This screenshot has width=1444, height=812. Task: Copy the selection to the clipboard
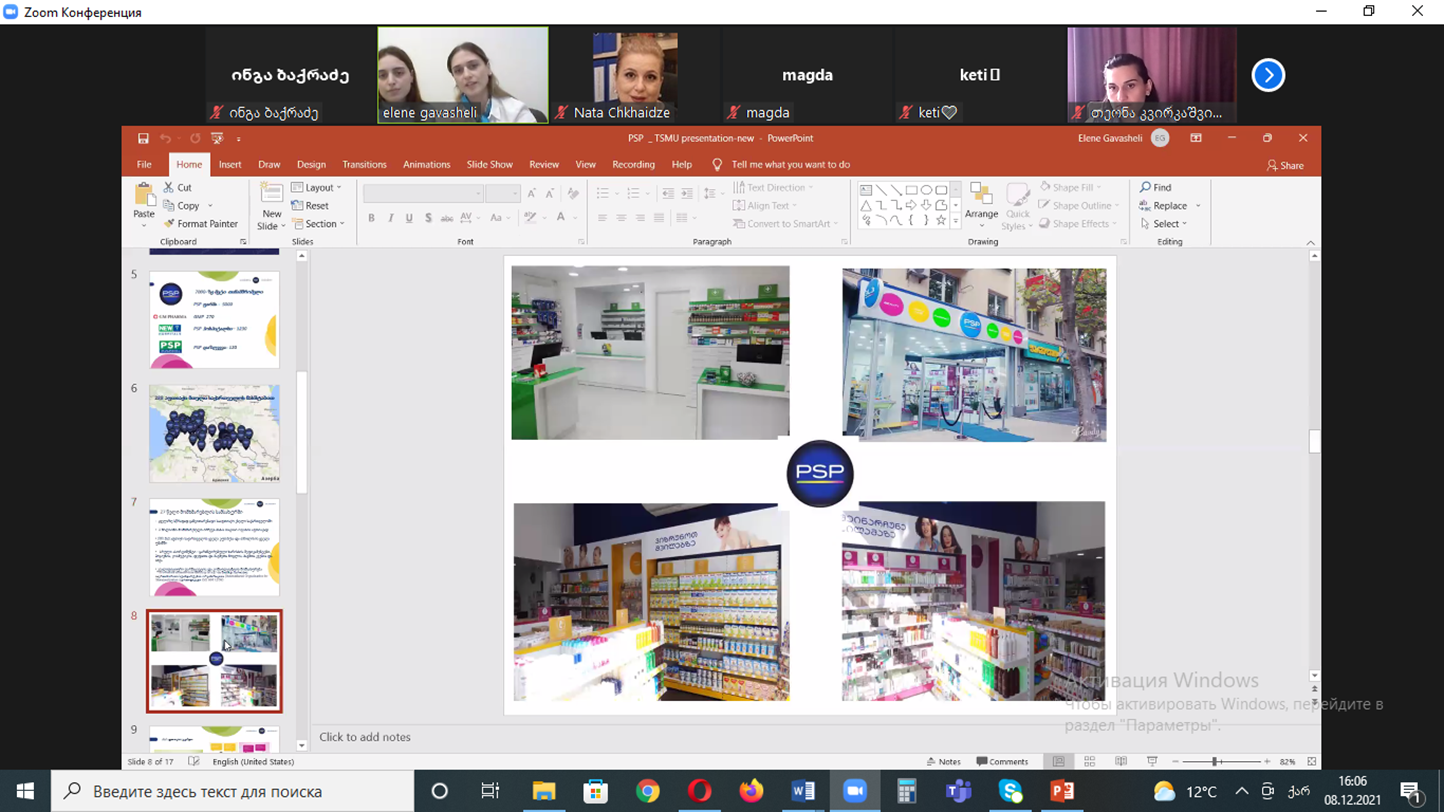(x=181, y=206)
